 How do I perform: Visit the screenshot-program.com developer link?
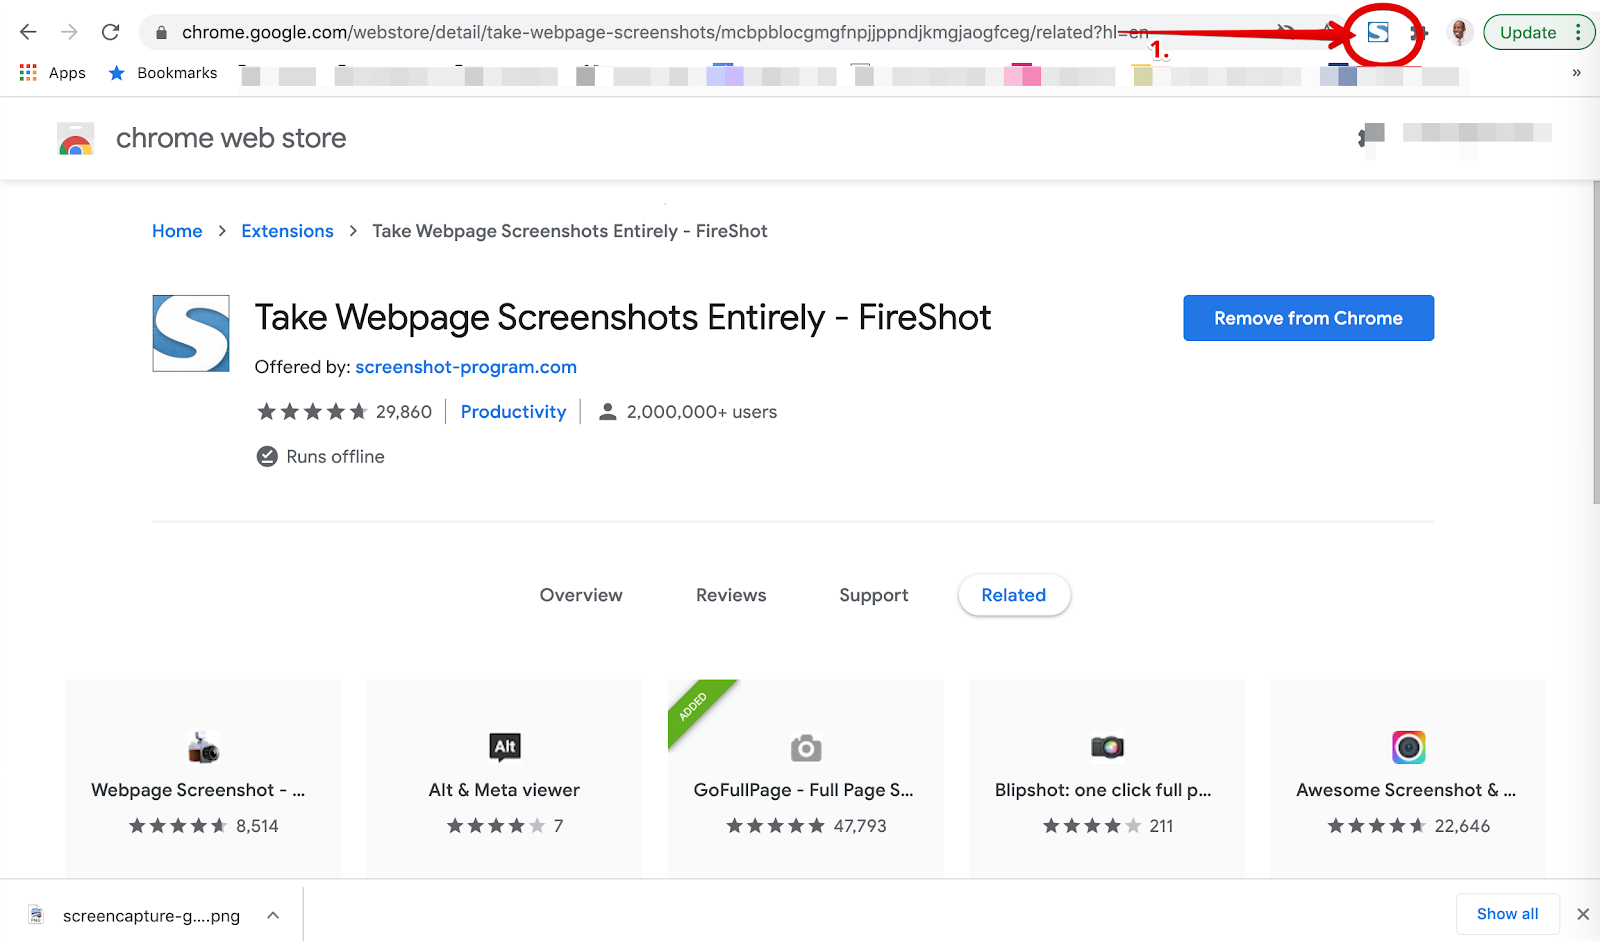pyautogui.click(x=466, y=367)
